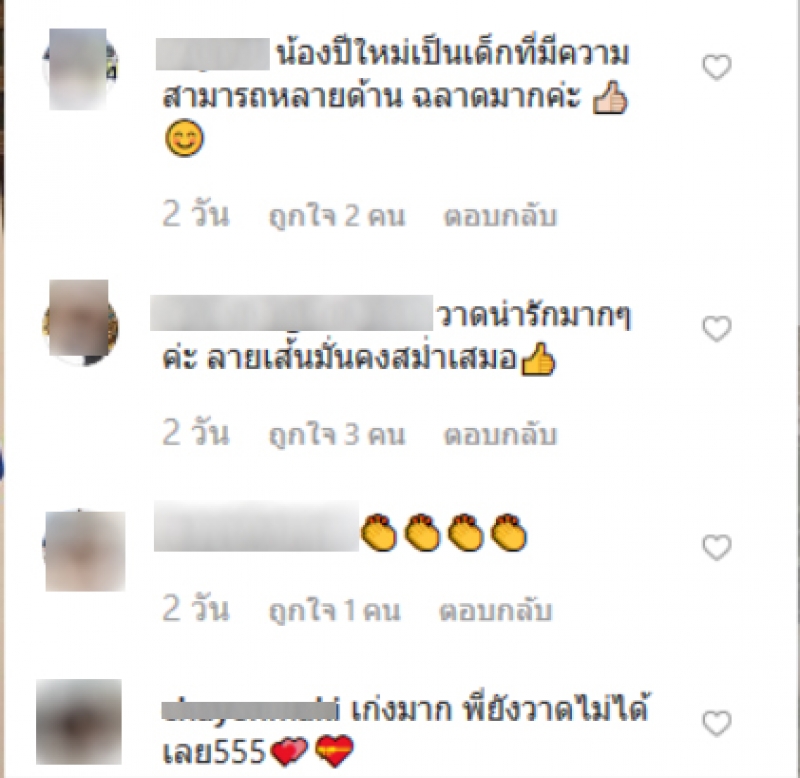
Task: Click ตอบกลับ under the clapping emoji comment
Action: pyautogui.click(x=496, y=611)
